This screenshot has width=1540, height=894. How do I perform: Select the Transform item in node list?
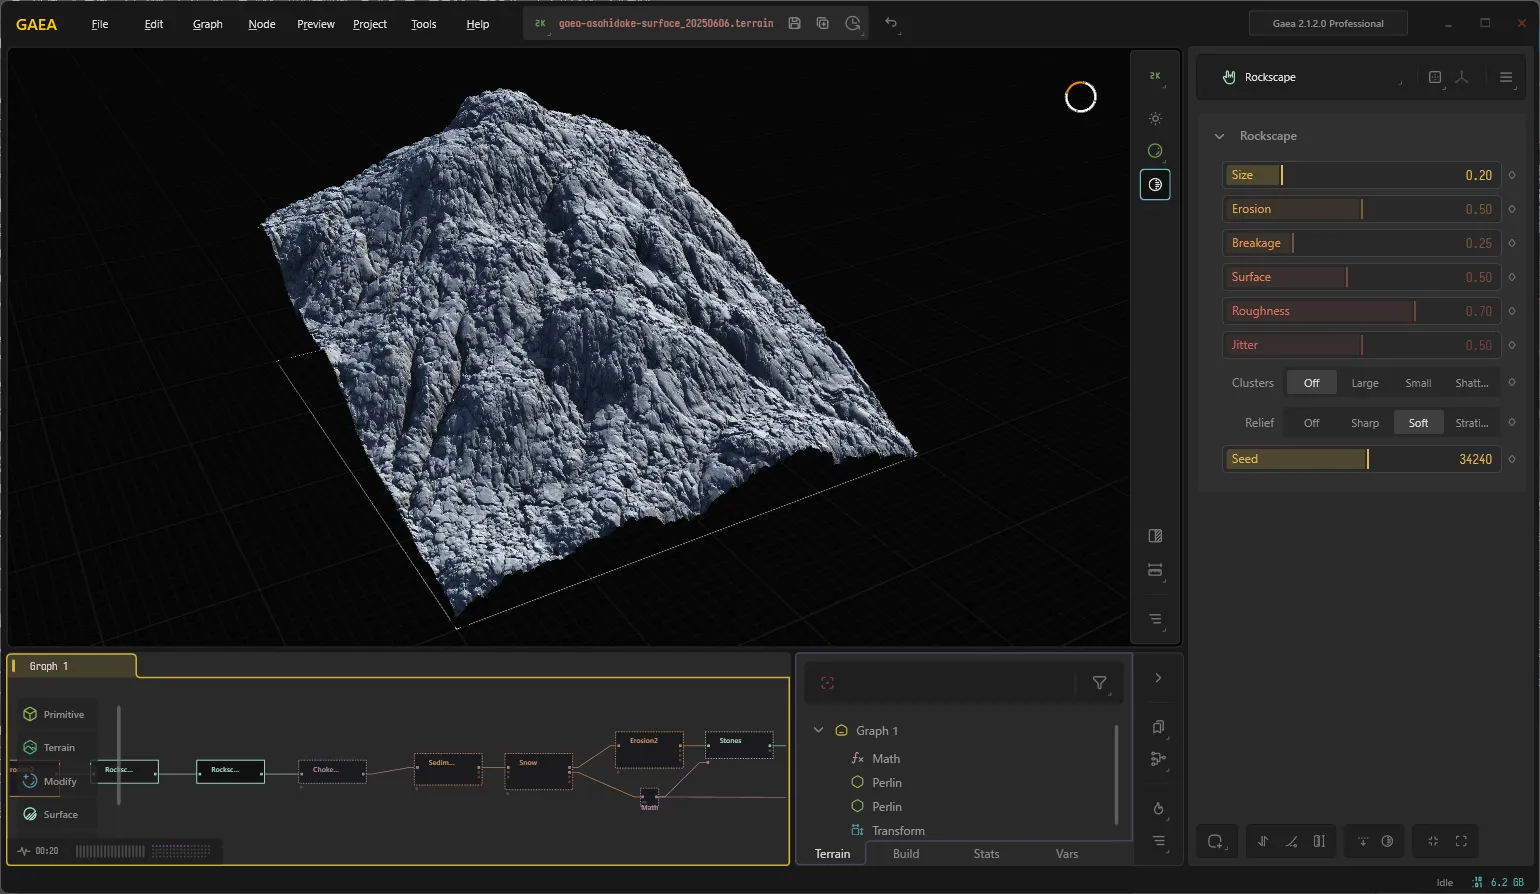[898, 830]
